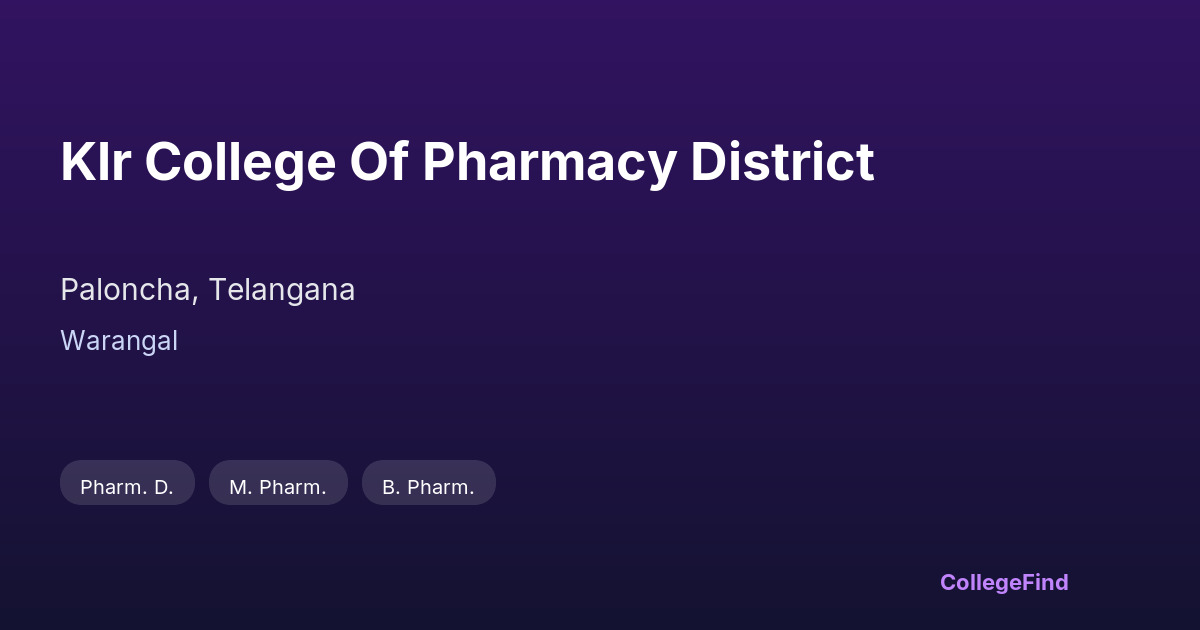This screenshot has height=630, width=1200.
Task: Click the Find part of CollegeFind logo
Action: click(1044, 582)
